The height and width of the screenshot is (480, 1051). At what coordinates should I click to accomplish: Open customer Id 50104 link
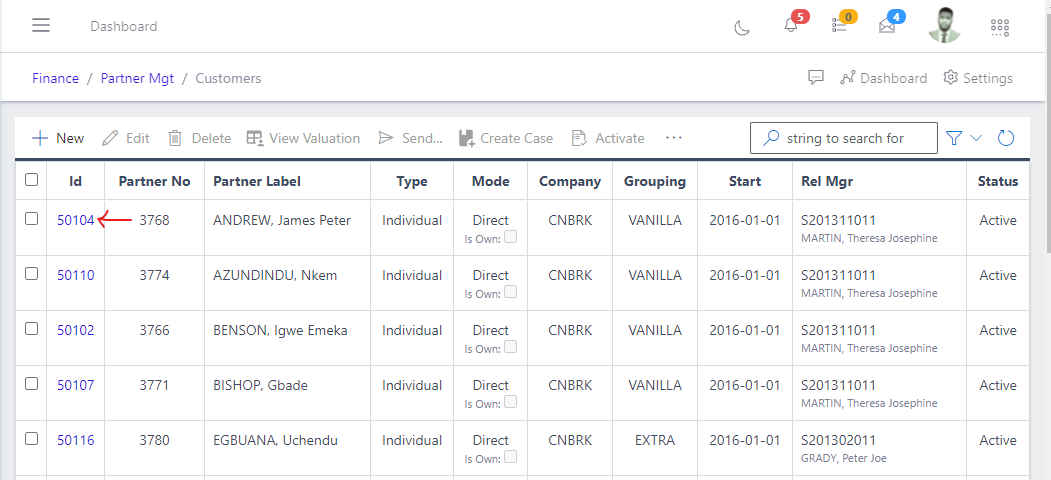(x=76, y=220)
